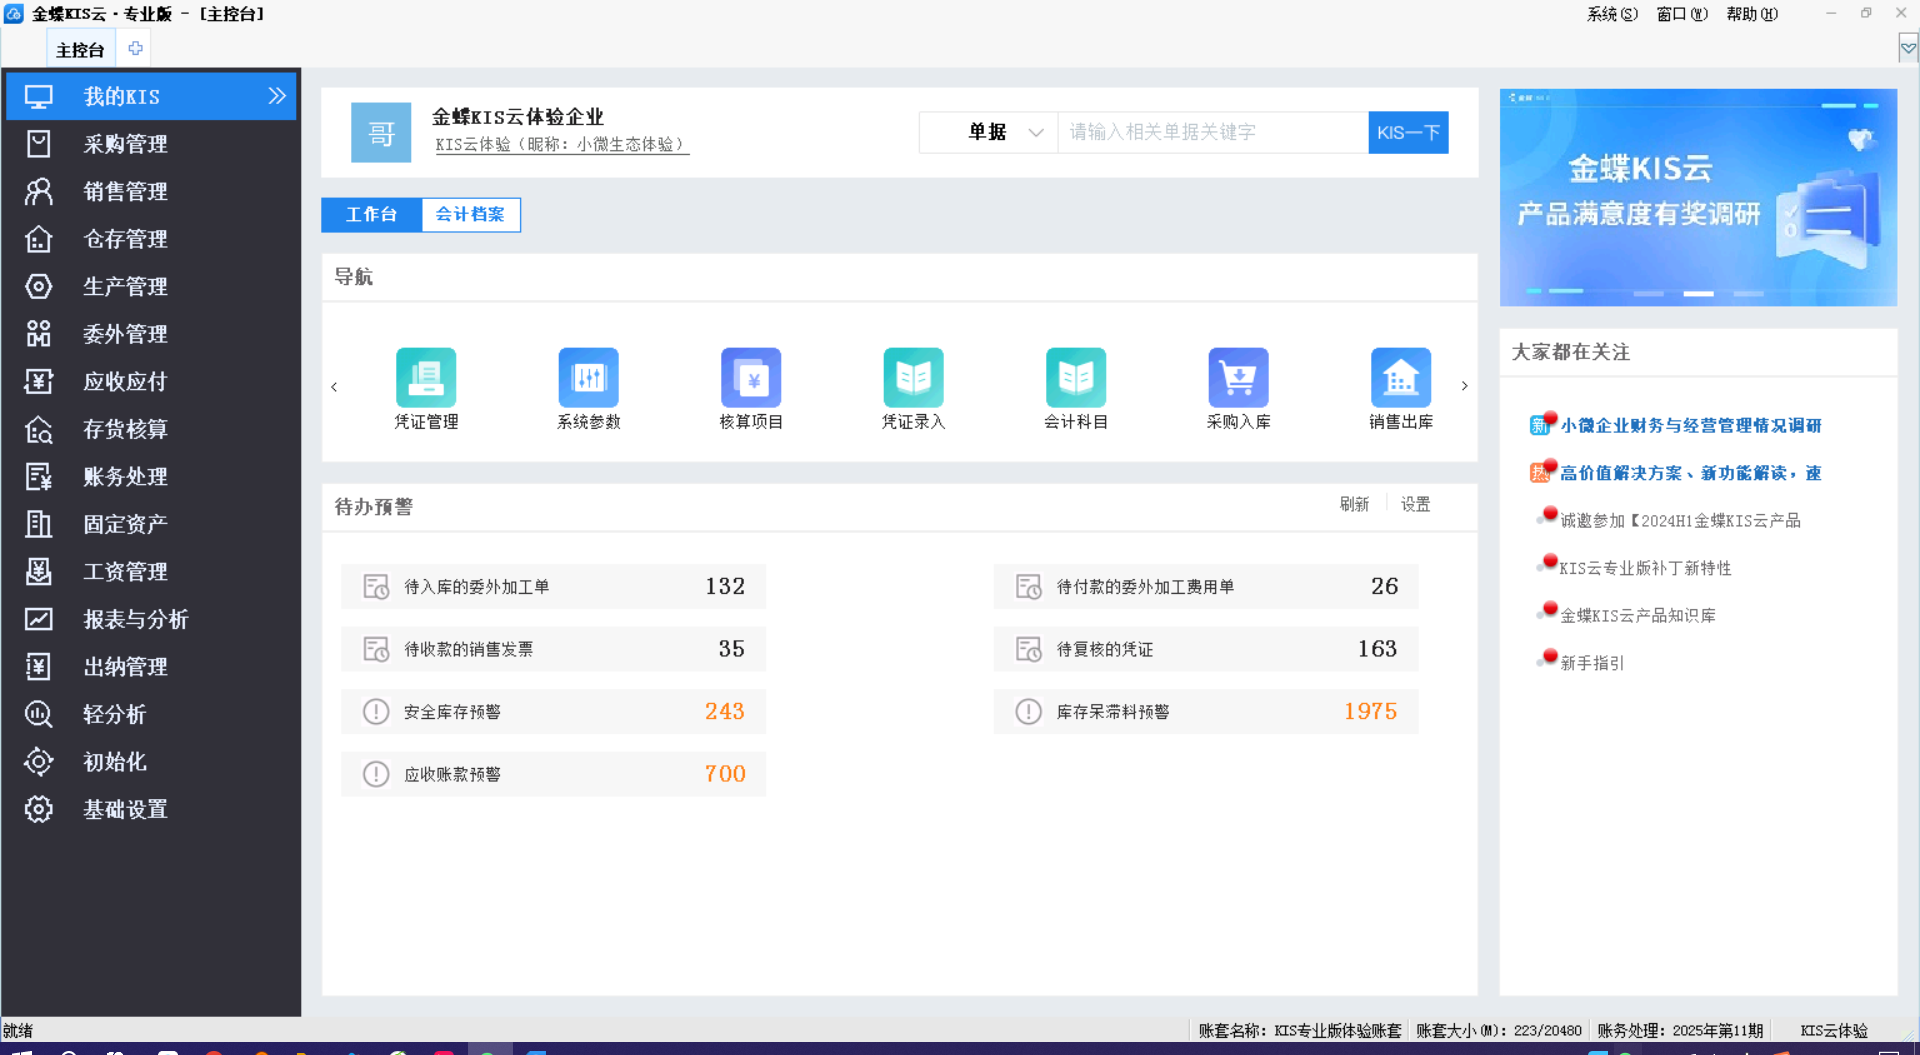
Task: Click the 核算项目 icon
Action: click(x=751, y=378)
